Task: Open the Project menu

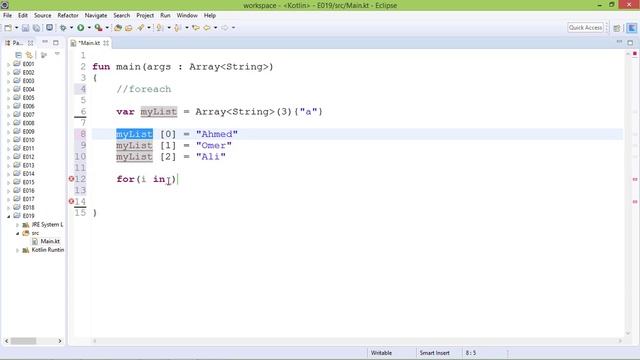Action: tap(145, 15)
